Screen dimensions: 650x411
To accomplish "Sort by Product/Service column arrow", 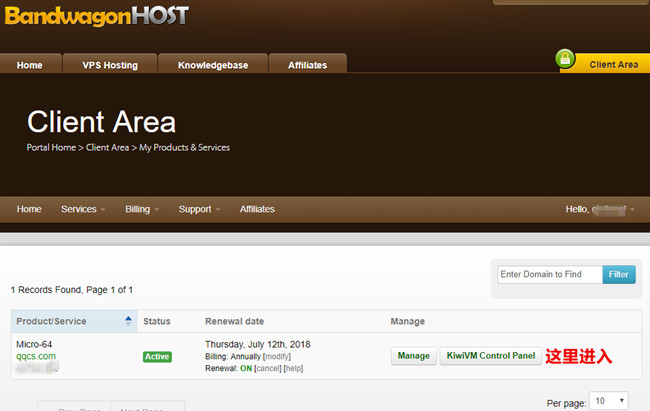I will click(128, 321).
